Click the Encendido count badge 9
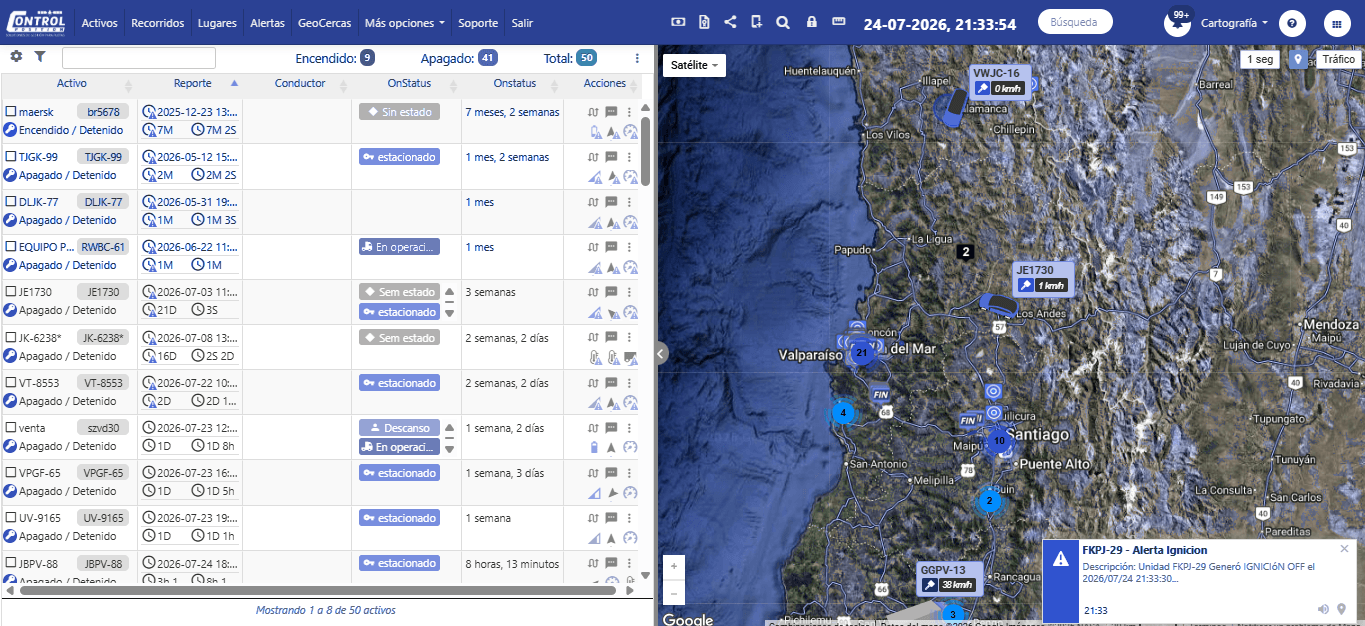This screenshot has width=1365, height=626. 368,58
